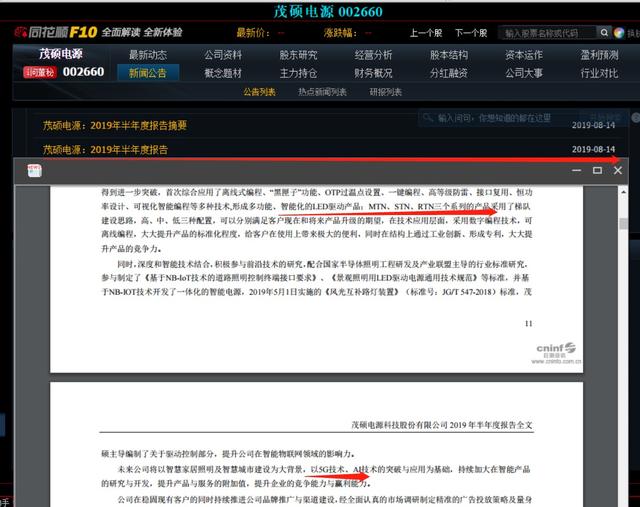This screenshot has width=640, height=507.
Task: Open the 行业对比 tab
Action: point(600,73)
